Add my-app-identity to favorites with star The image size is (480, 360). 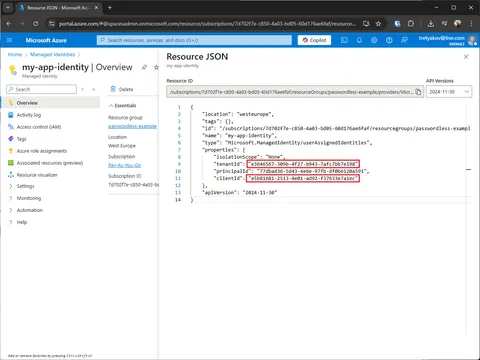156,67
